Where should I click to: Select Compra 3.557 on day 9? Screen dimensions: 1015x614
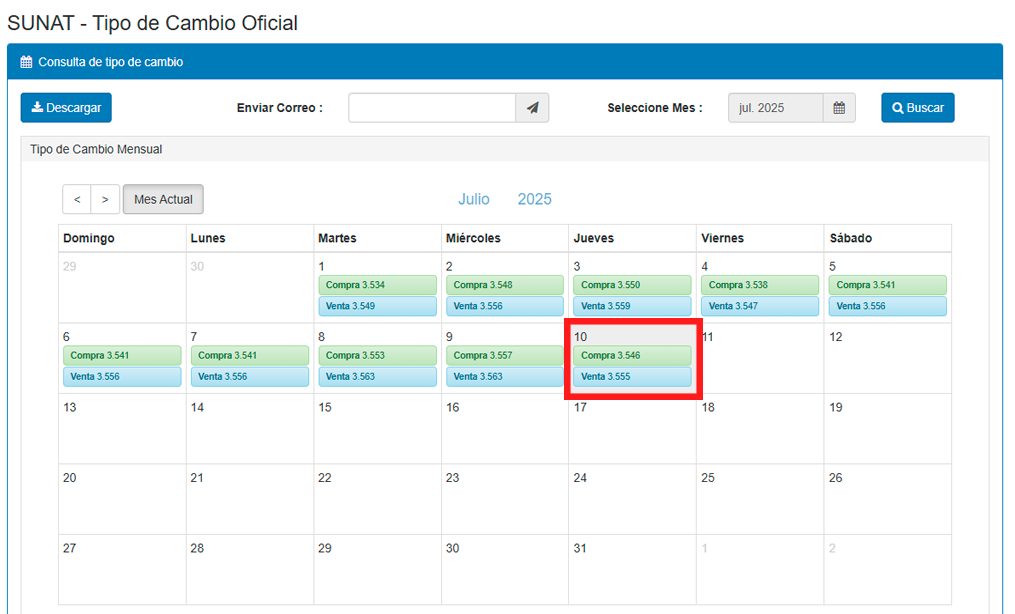tap(505, 355)
